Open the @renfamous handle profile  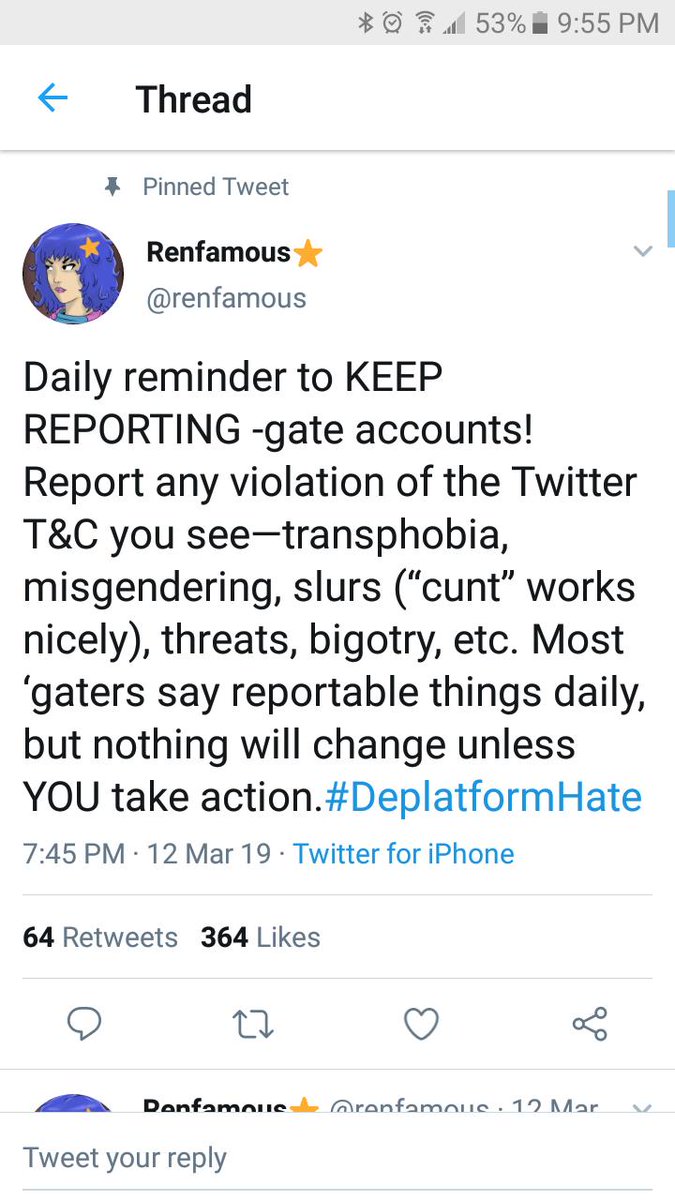[x=226, y=298]
